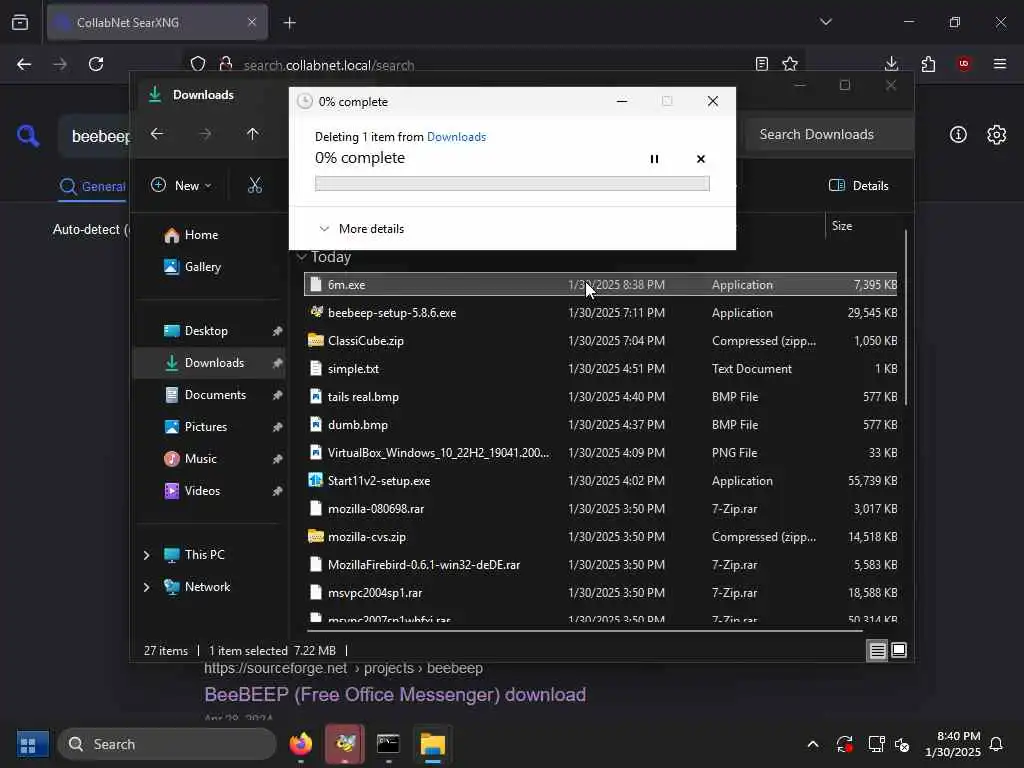Open Firefox from the taskbar
The height and width of the screenshot is (768, 1024).
[301, 744]
